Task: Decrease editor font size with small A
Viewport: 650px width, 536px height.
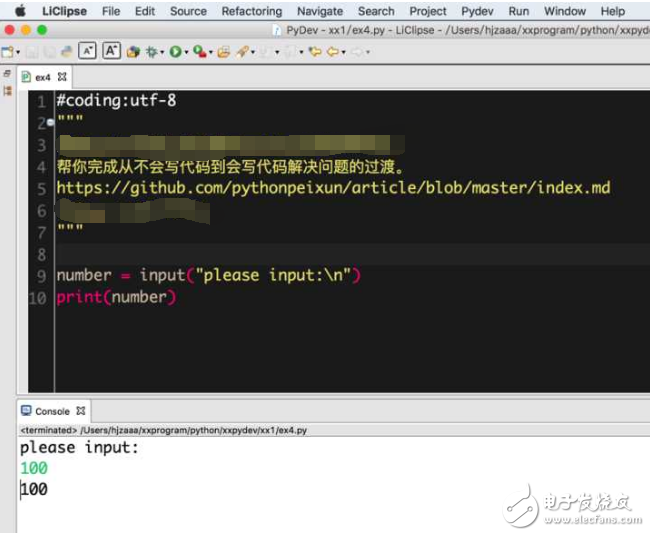Action: tap(87, 52)
